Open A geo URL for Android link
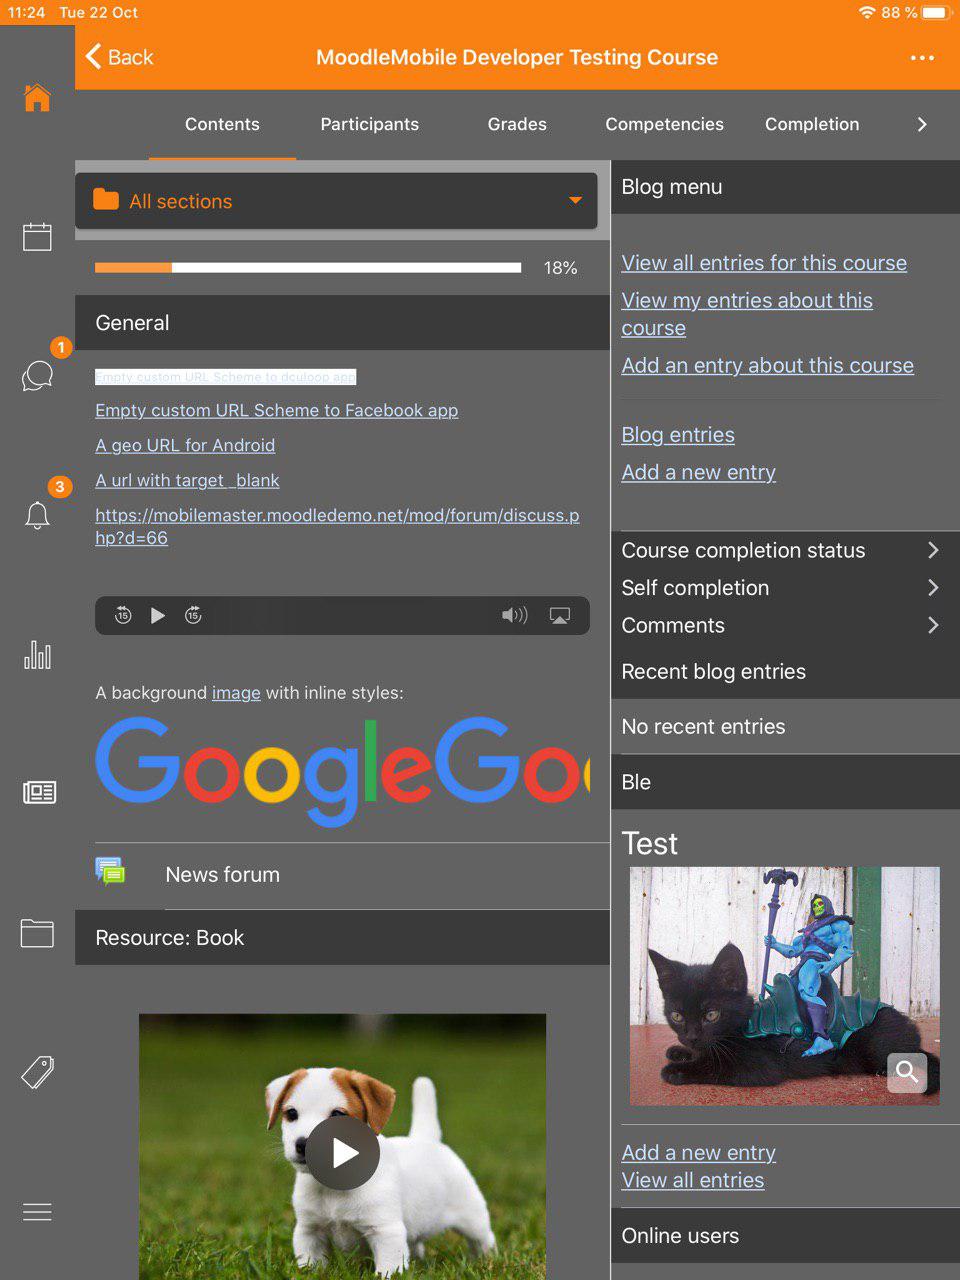The width and height of the screenshot is (960, 1280). [x=185, y=445]
